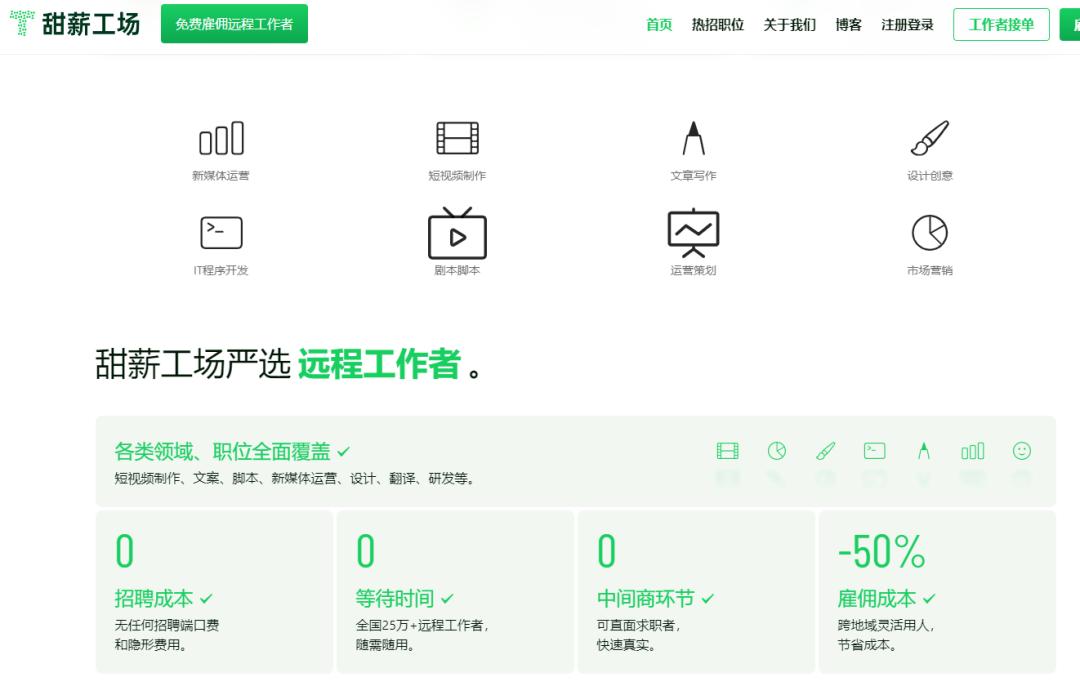
Task: Click the smiley face icon in the banner row
Action: click(x=1022, y=451)
